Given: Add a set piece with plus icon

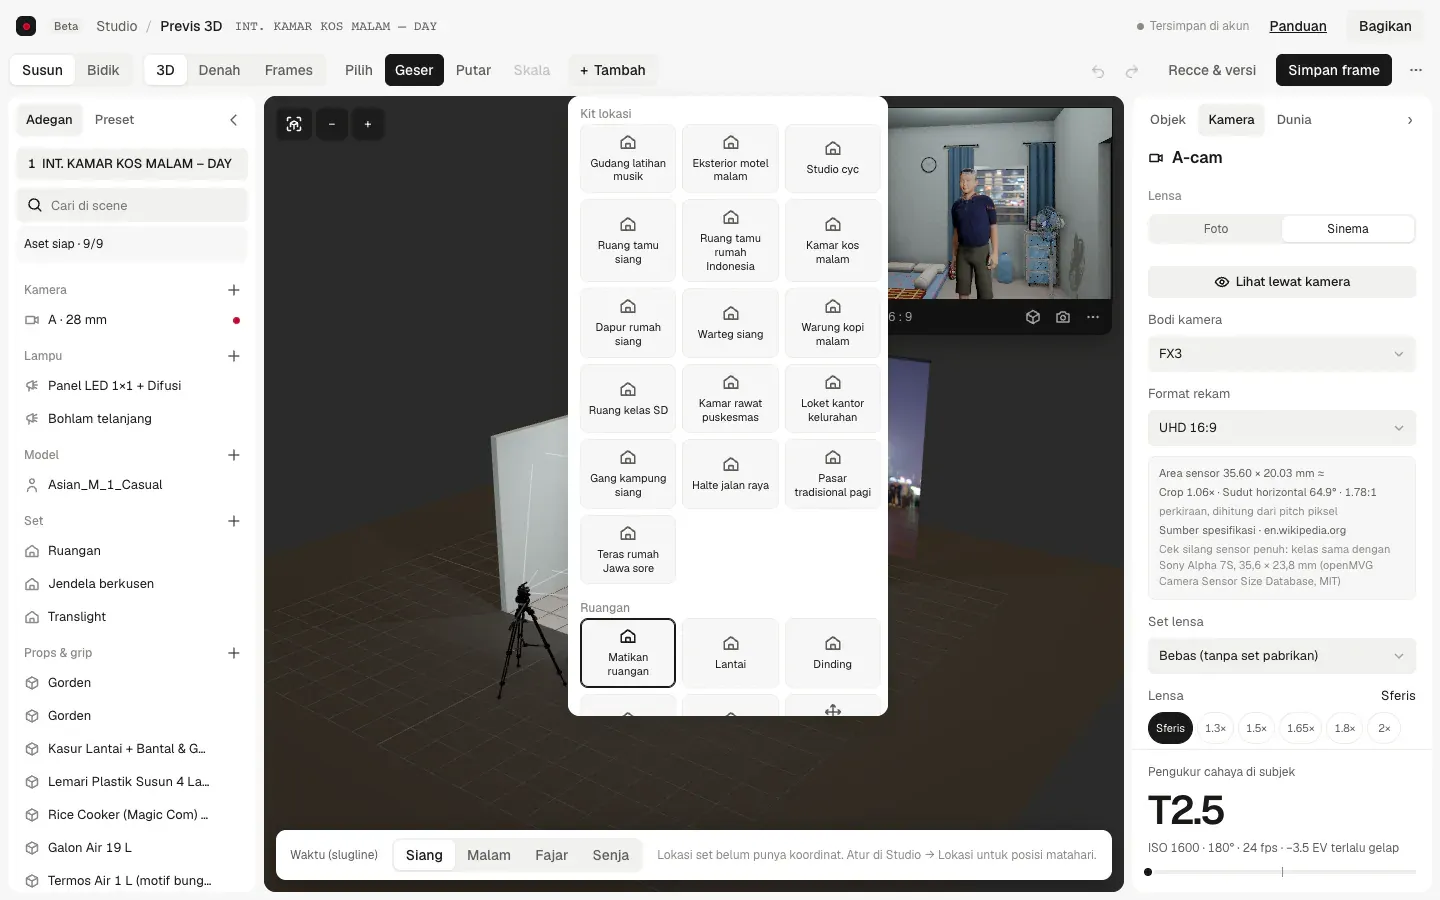Looking at the screenshot, I should (x=234, y=521).
